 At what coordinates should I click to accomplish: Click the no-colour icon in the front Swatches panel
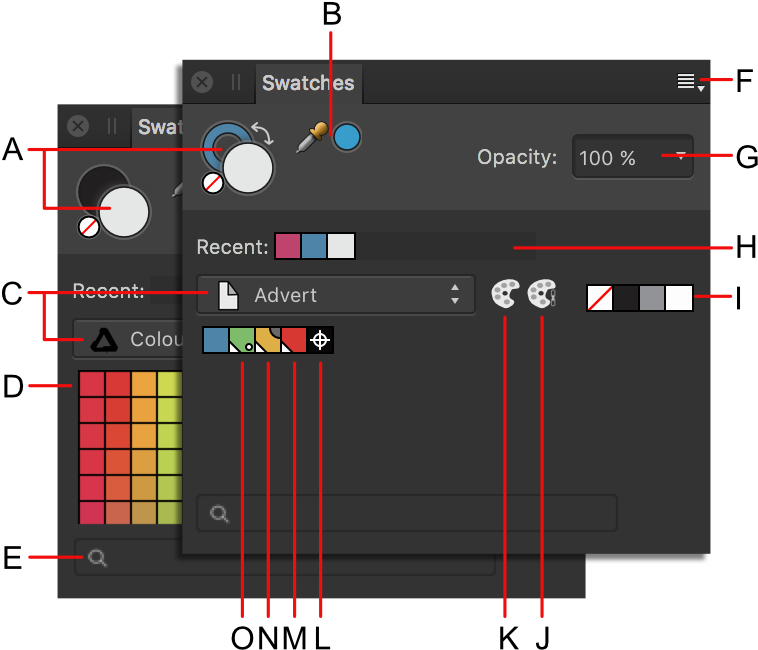[212, 183]
